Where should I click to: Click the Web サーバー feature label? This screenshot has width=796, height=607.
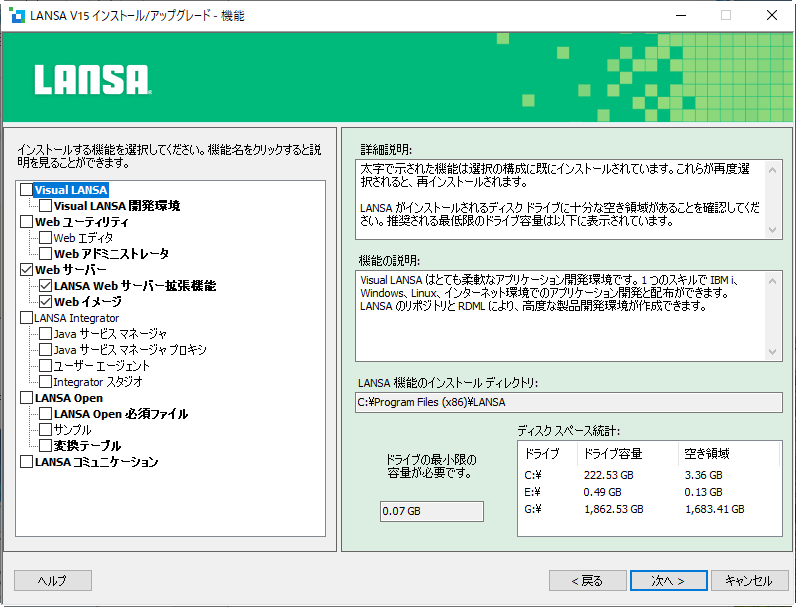71,269
